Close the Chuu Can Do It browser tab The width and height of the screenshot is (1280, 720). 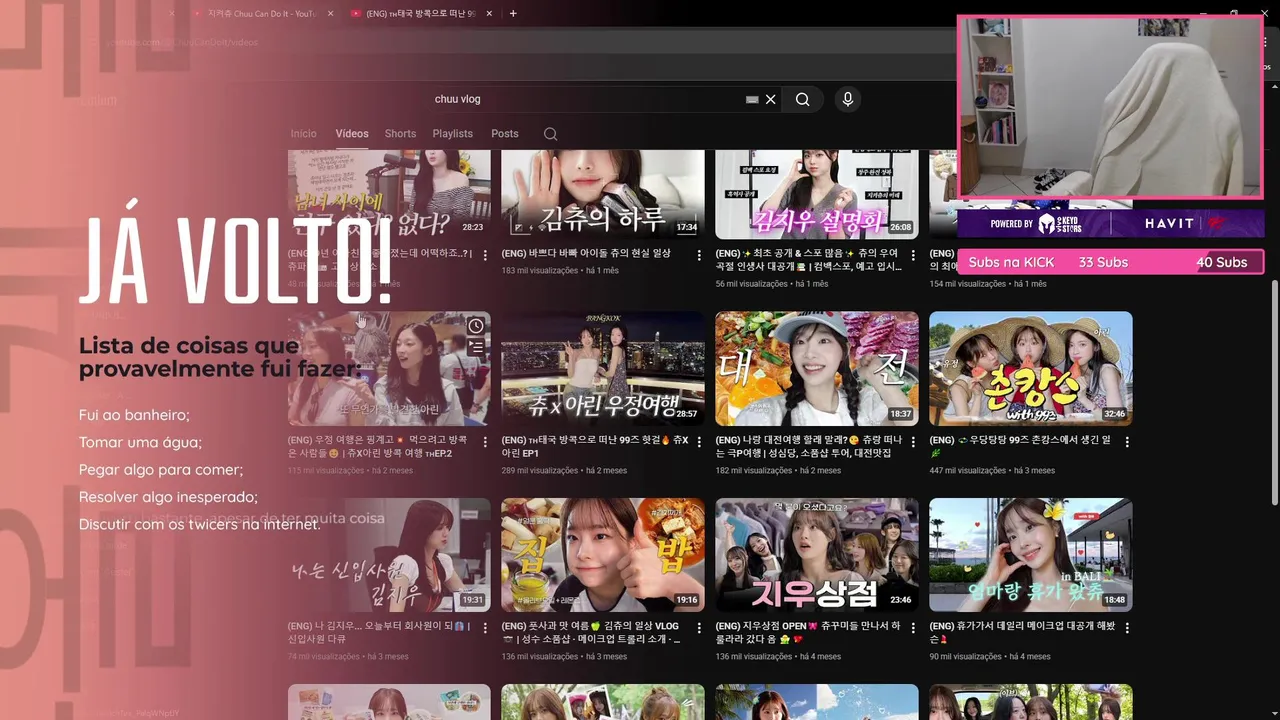click(x=332, y=14)
